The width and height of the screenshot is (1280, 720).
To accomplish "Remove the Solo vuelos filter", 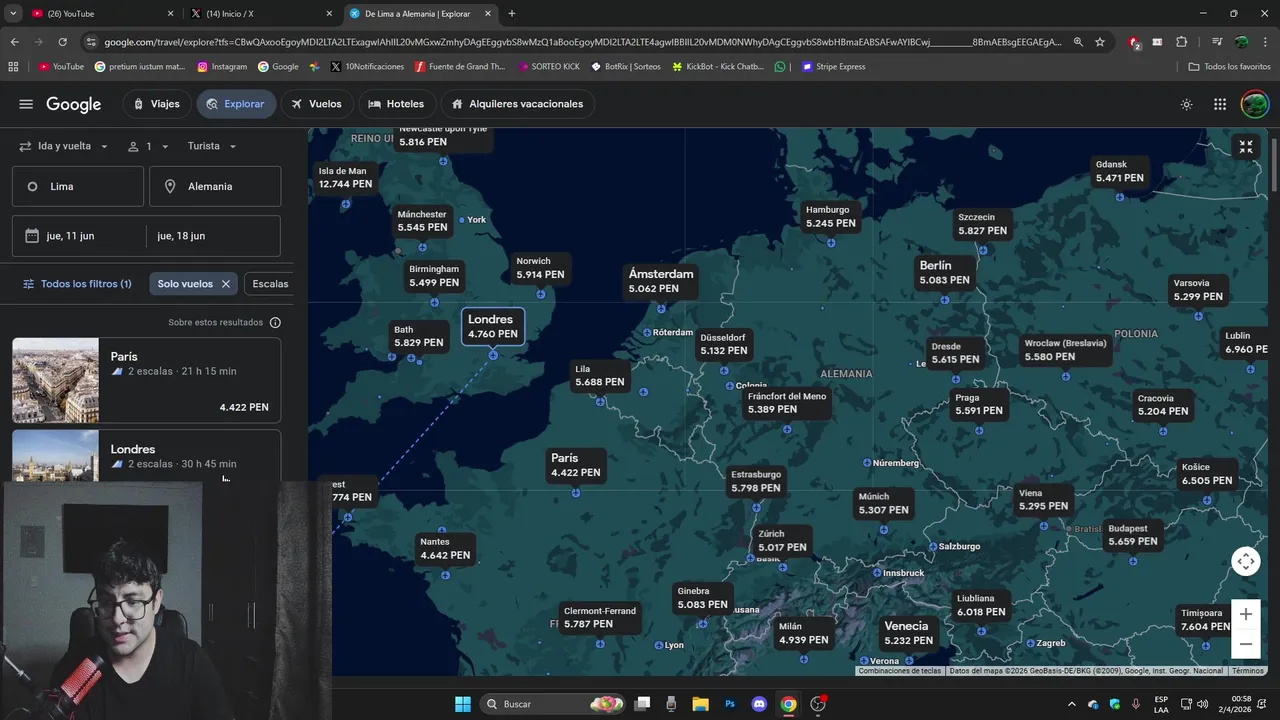I will 226,284.
